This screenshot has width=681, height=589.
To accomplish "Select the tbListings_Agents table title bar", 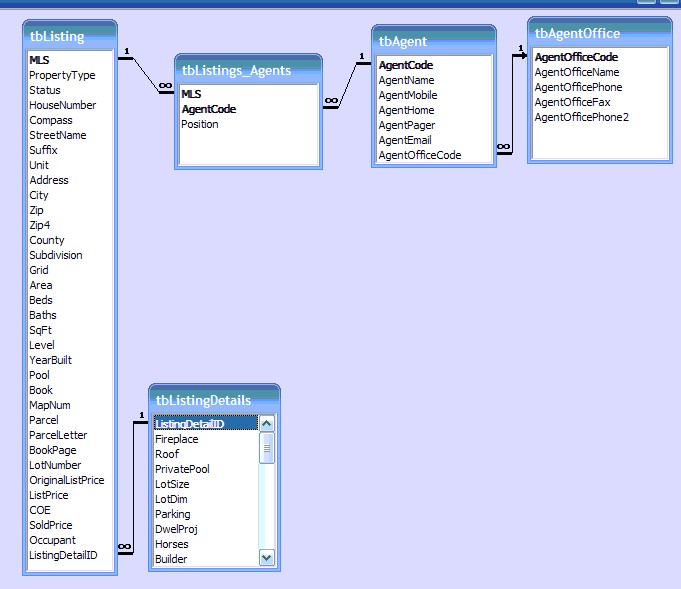I will coord(248,70).
